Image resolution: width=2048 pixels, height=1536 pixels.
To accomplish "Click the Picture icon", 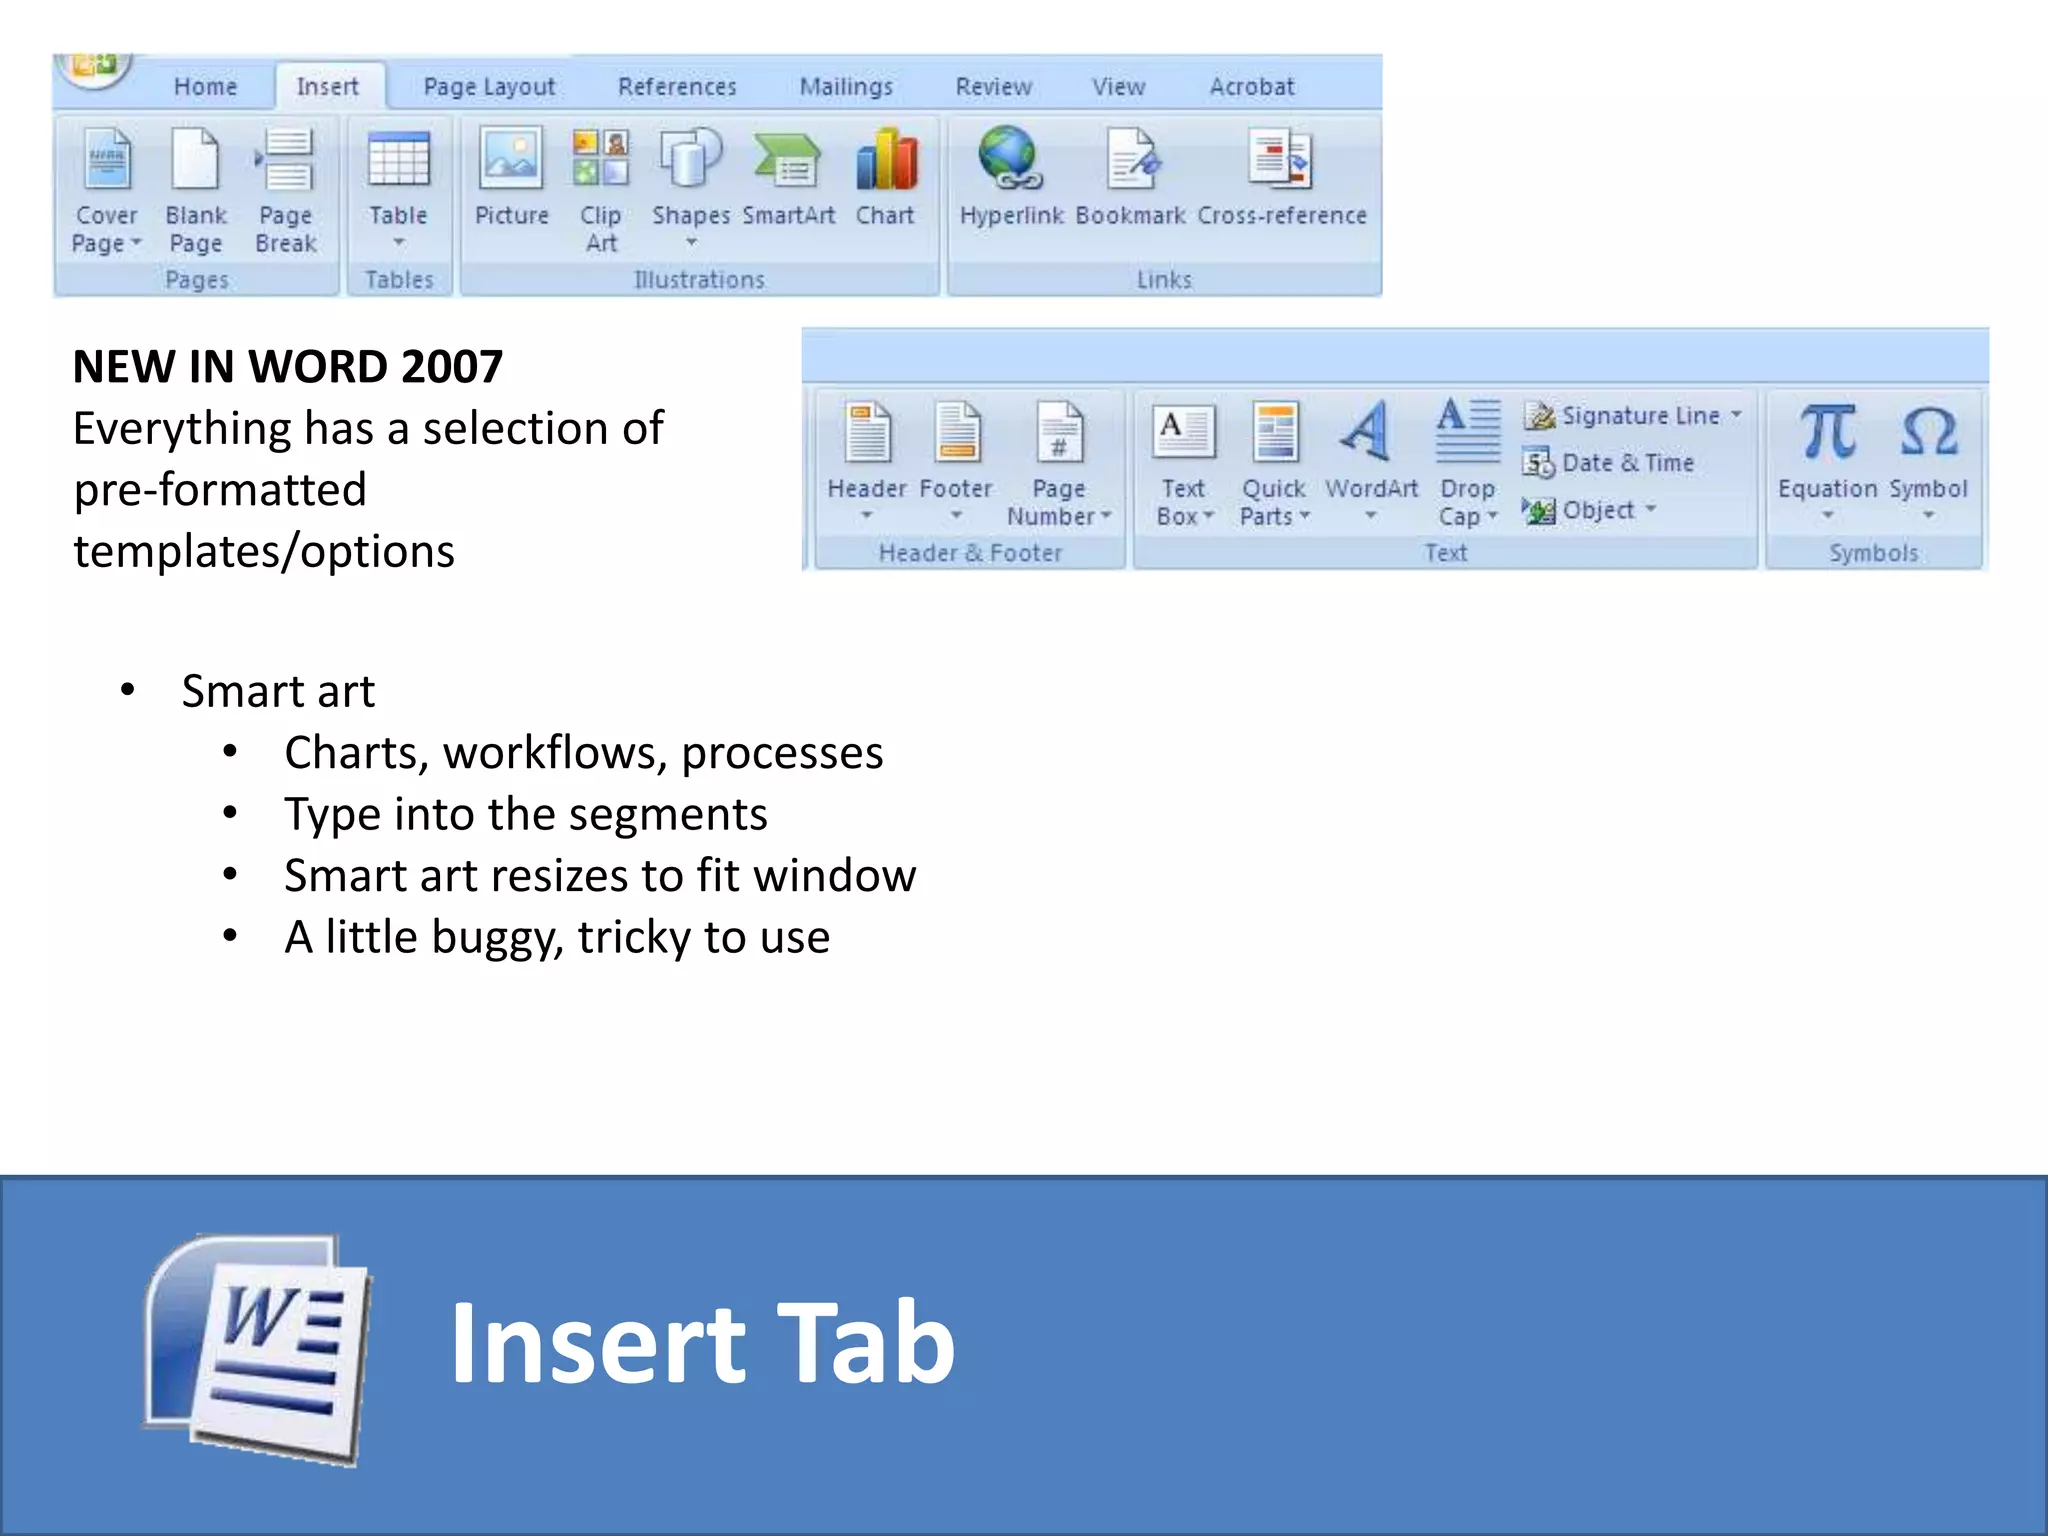I will point(511,160).
